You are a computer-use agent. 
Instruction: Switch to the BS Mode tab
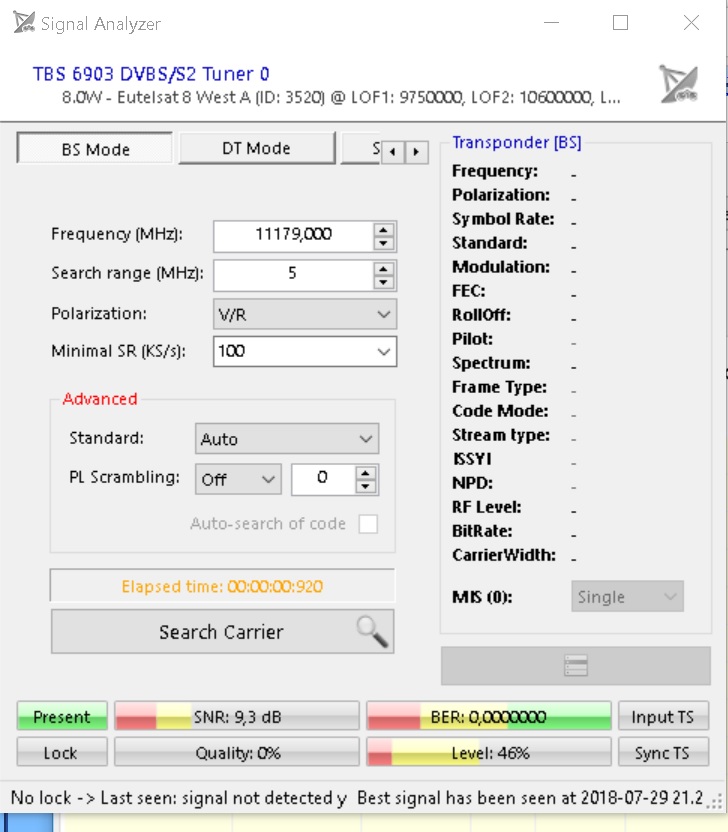coord(95,149)
